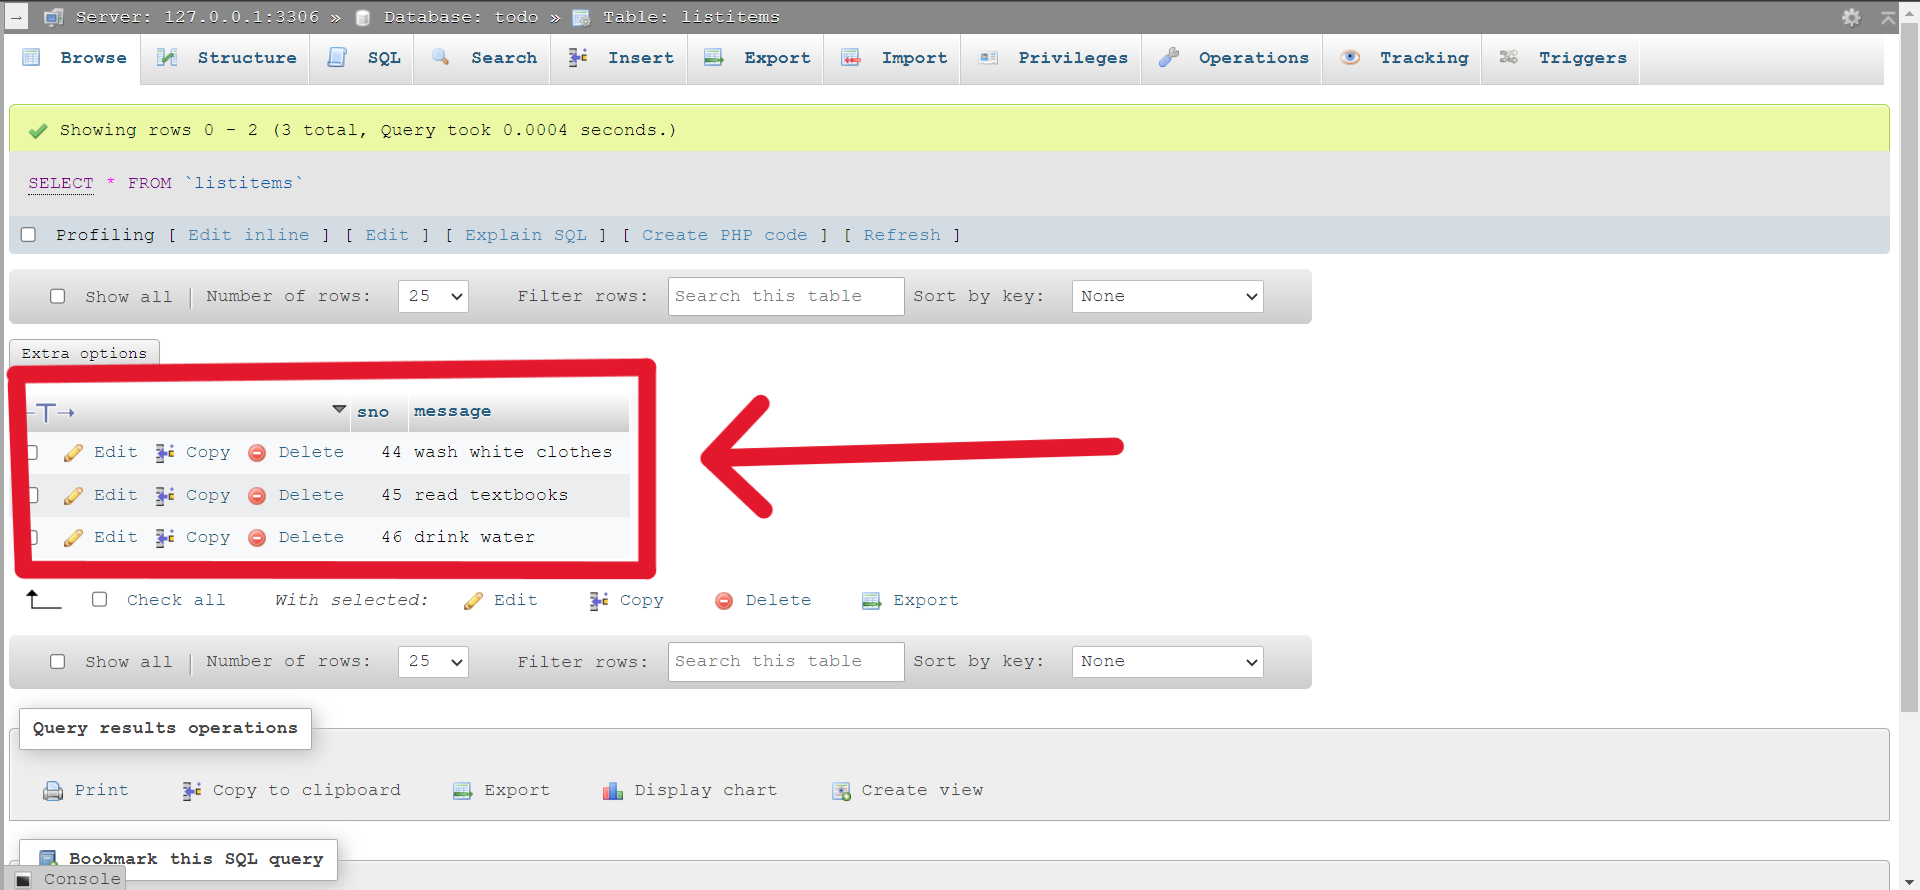Select checkbox for read textbooks row
Image resolution: width=1920 pixels, height=890 pixels.
point(32,495)
